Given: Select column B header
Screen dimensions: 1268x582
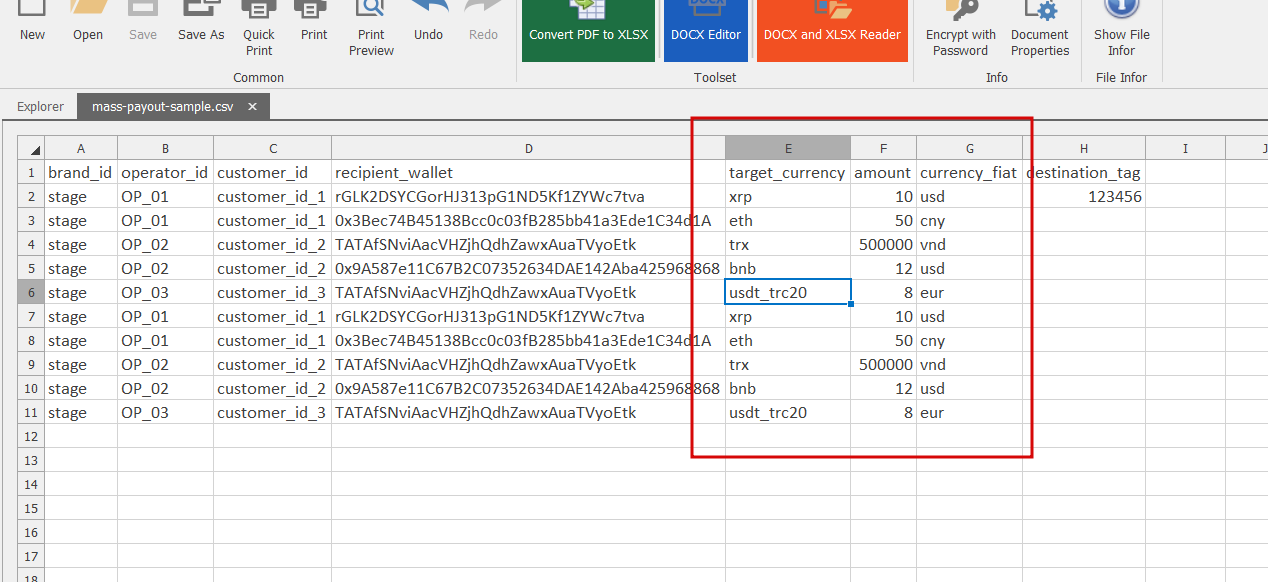Looking at the screenshot, I should (x=165, y=148).
